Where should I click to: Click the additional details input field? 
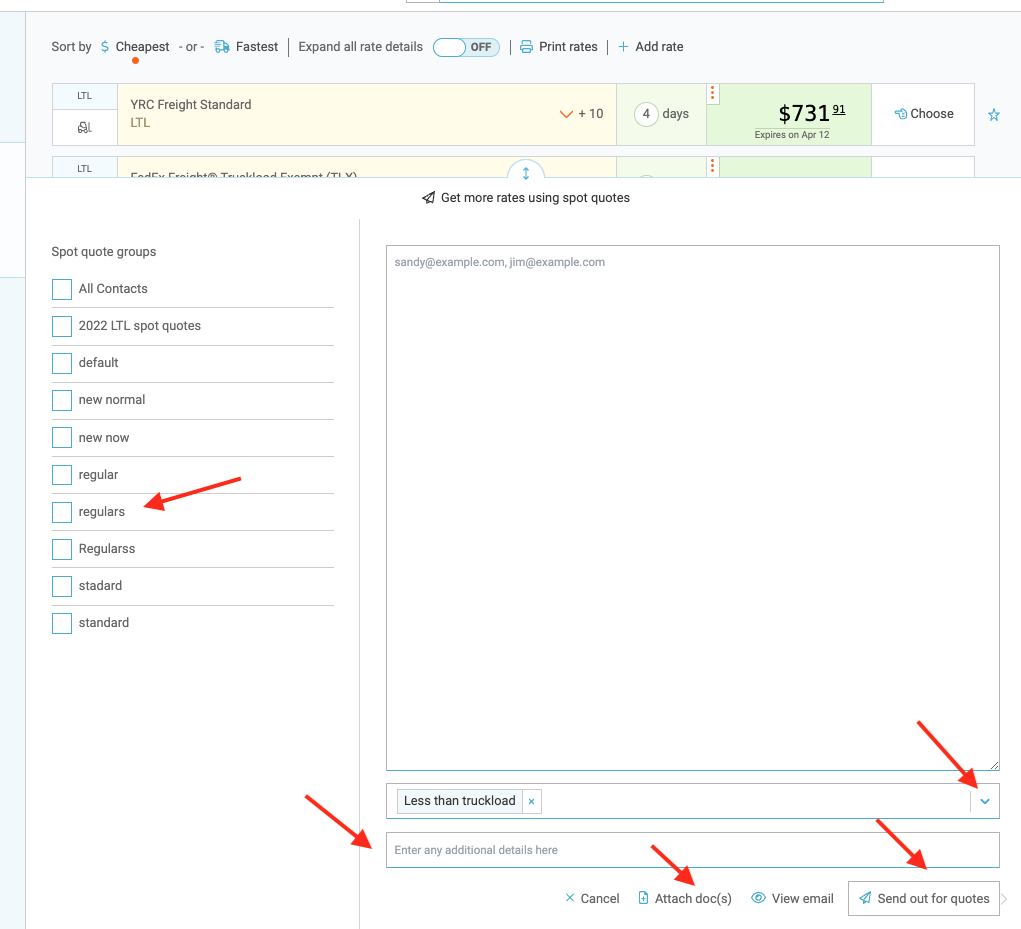point(692,850)
